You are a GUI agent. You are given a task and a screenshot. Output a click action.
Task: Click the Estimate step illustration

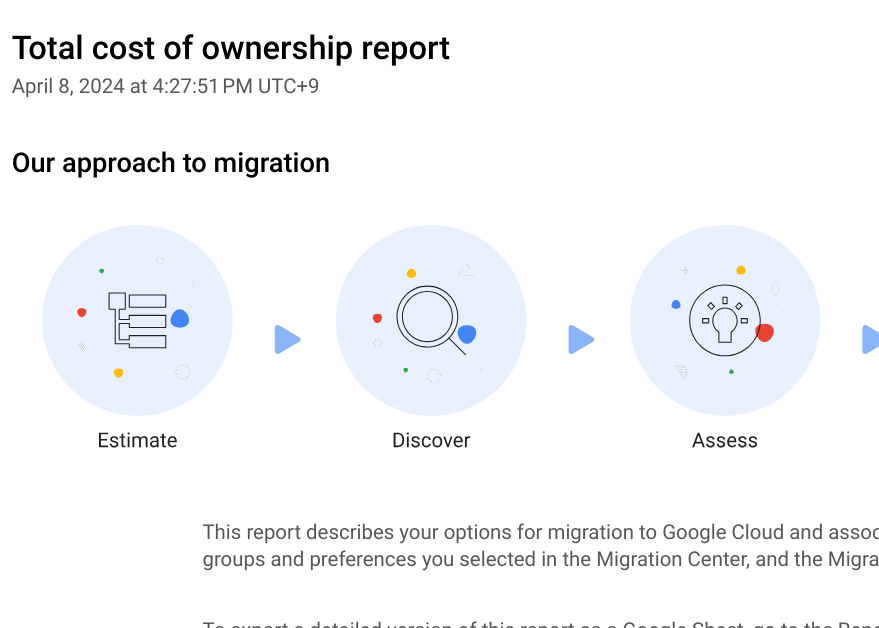tap(137, 320)
